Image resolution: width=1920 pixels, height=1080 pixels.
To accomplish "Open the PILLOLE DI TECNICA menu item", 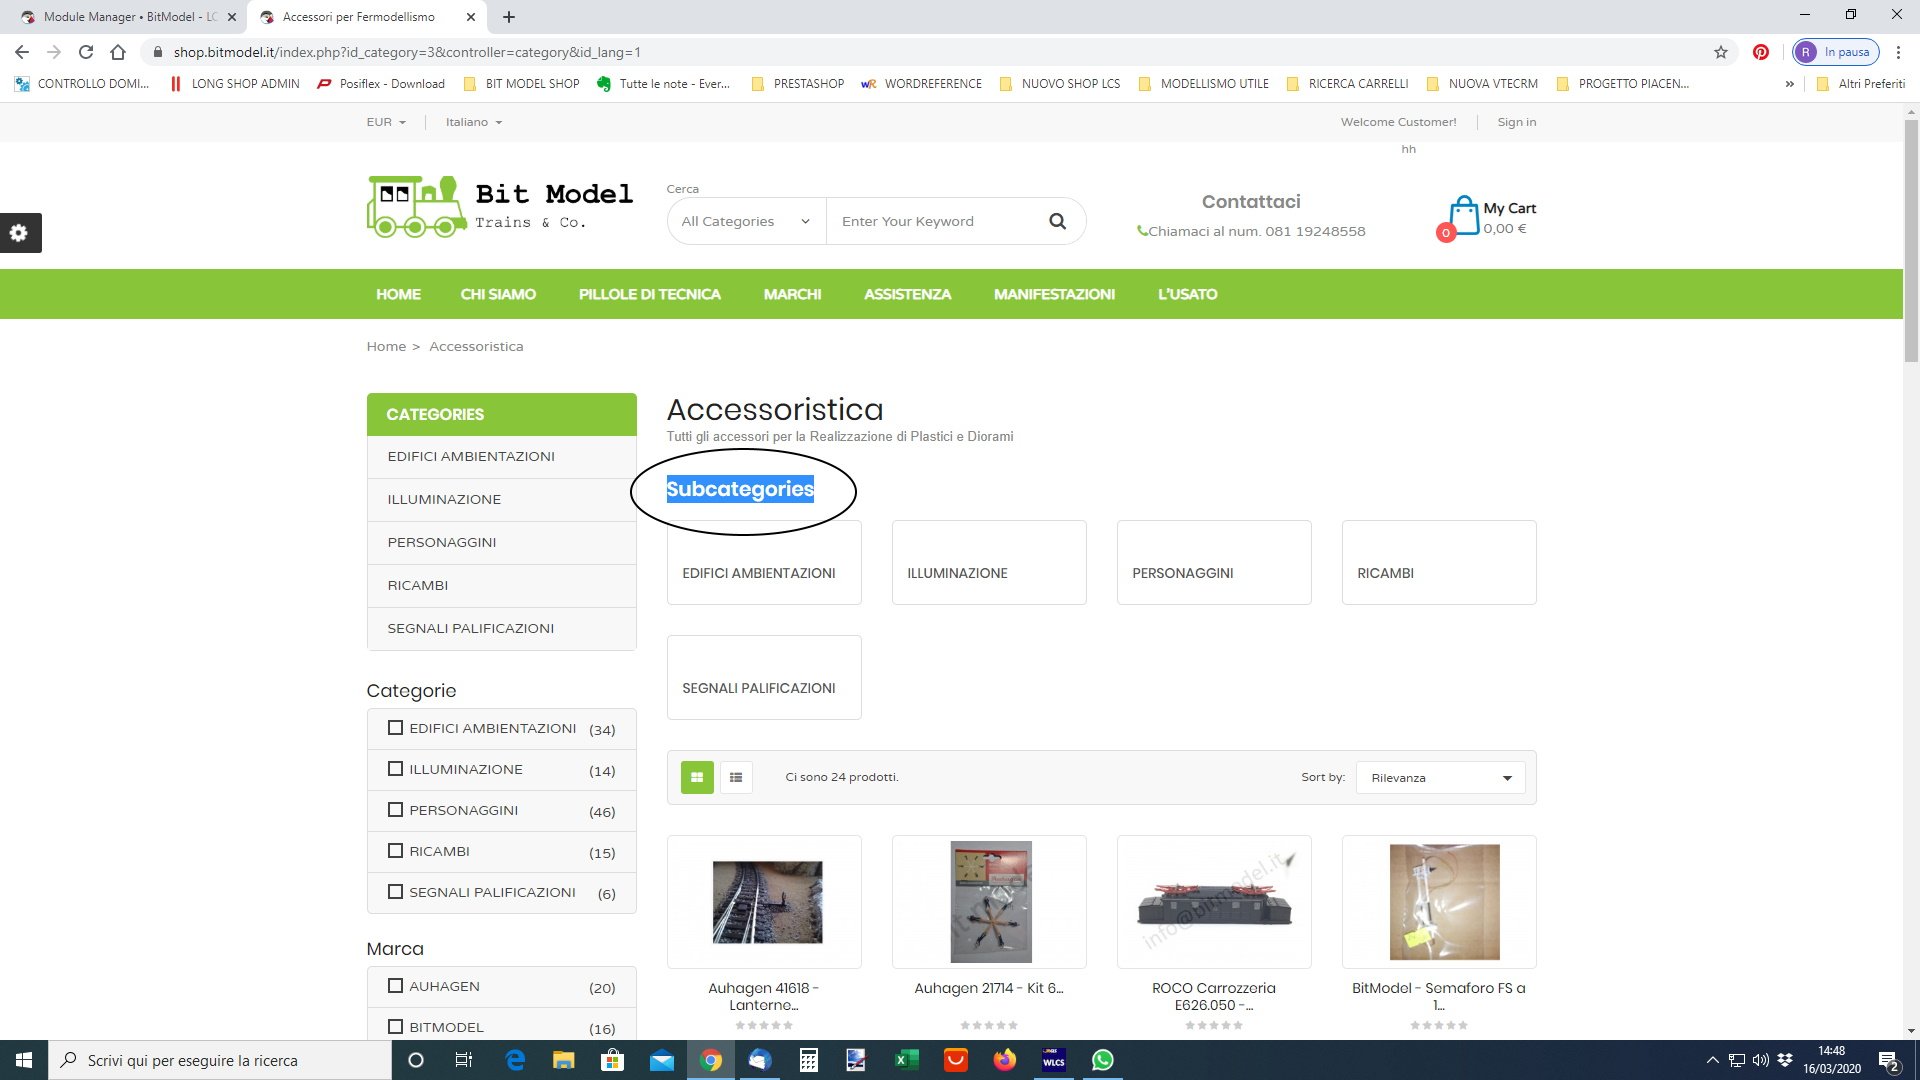I will point(649,294).
